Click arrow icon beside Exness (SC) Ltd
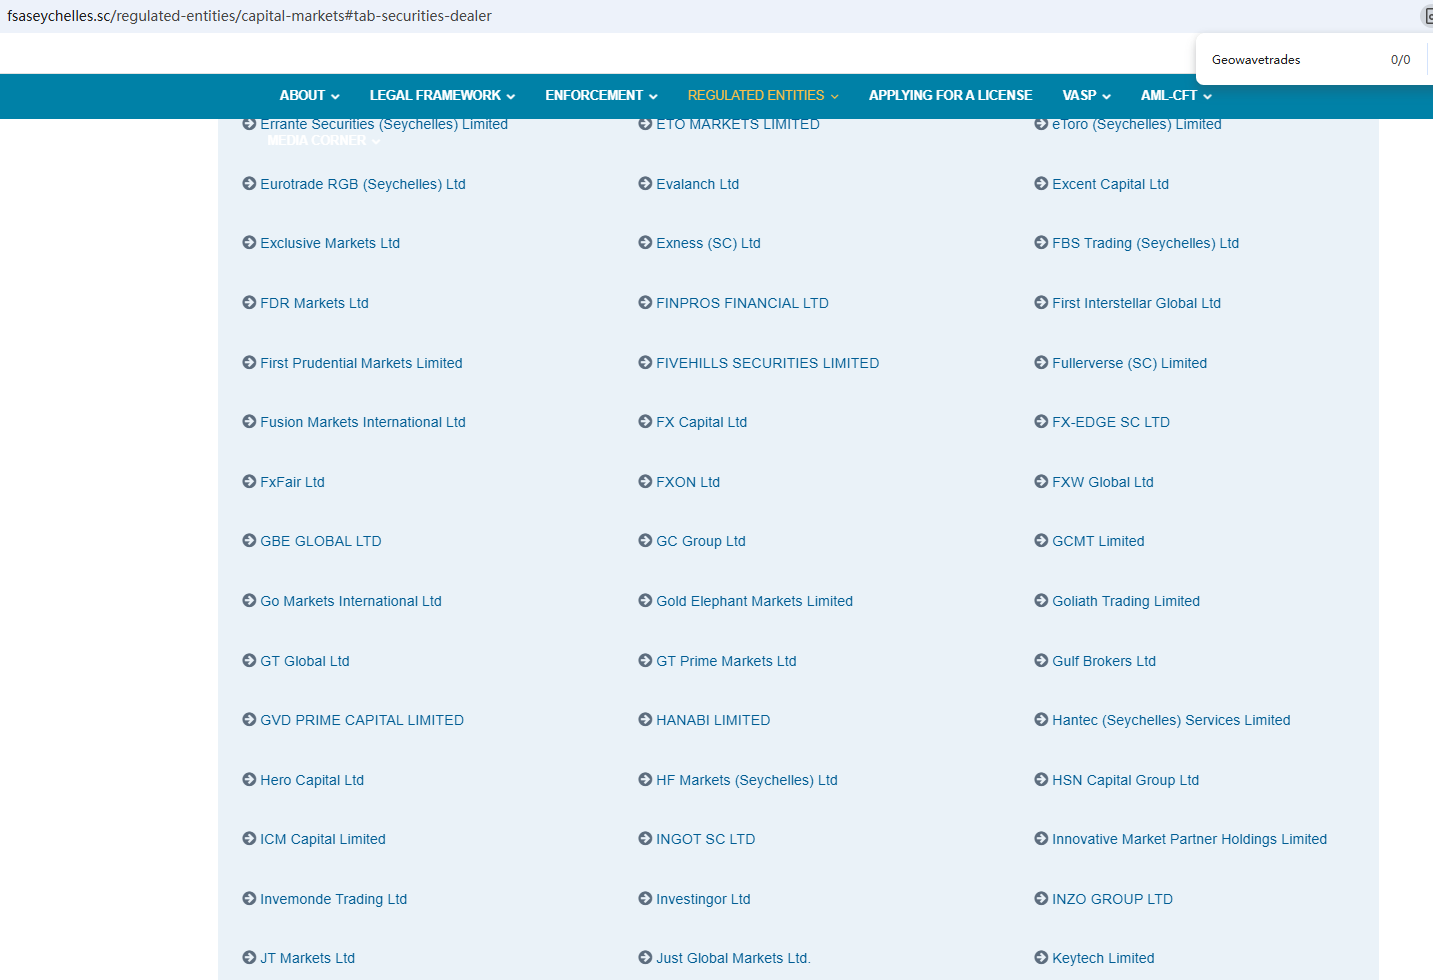This screenshot has width=1433, height=980. [645, 243]
